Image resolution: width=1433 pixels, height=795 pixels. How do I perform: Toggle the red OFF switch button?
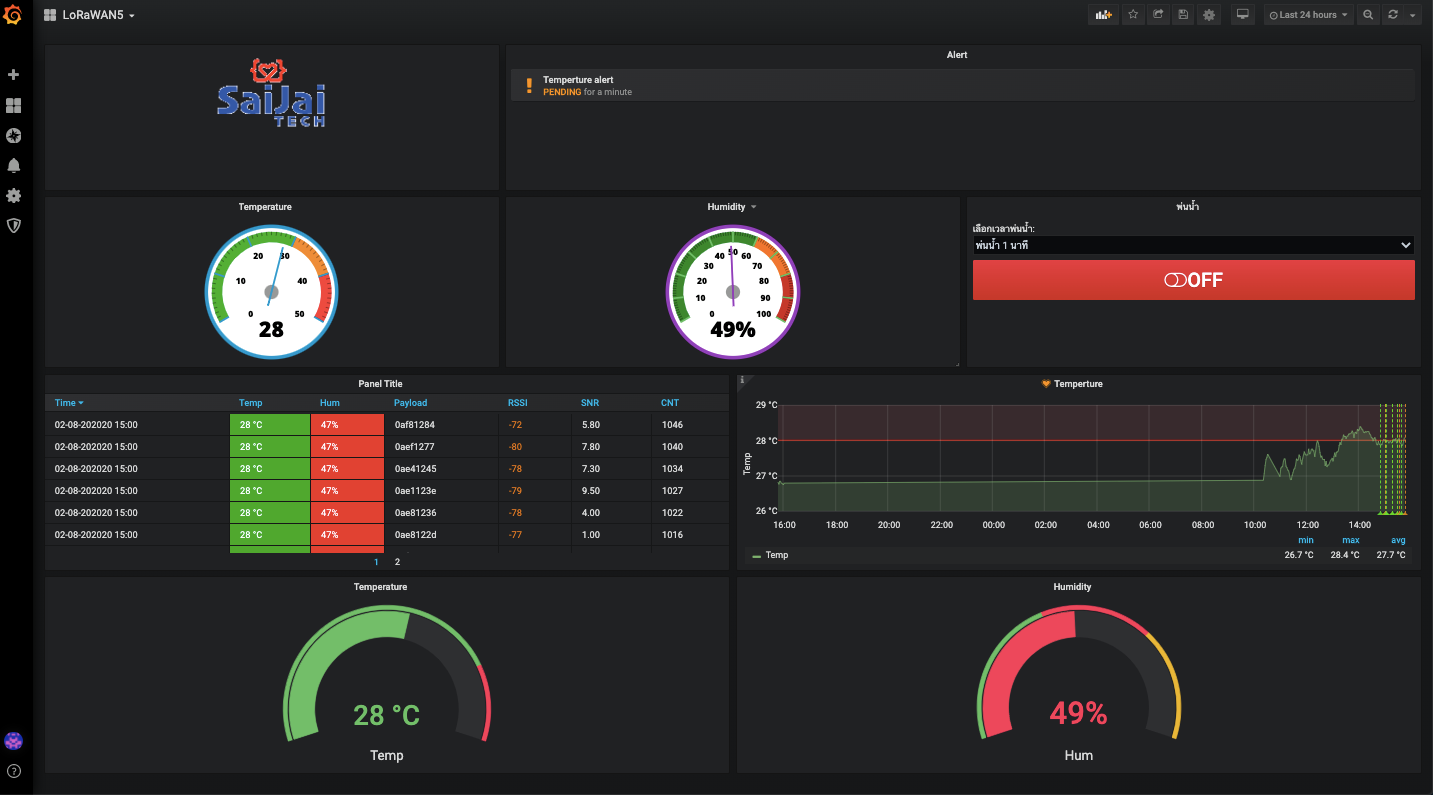pyautogui.click(x=1193, y=280)
